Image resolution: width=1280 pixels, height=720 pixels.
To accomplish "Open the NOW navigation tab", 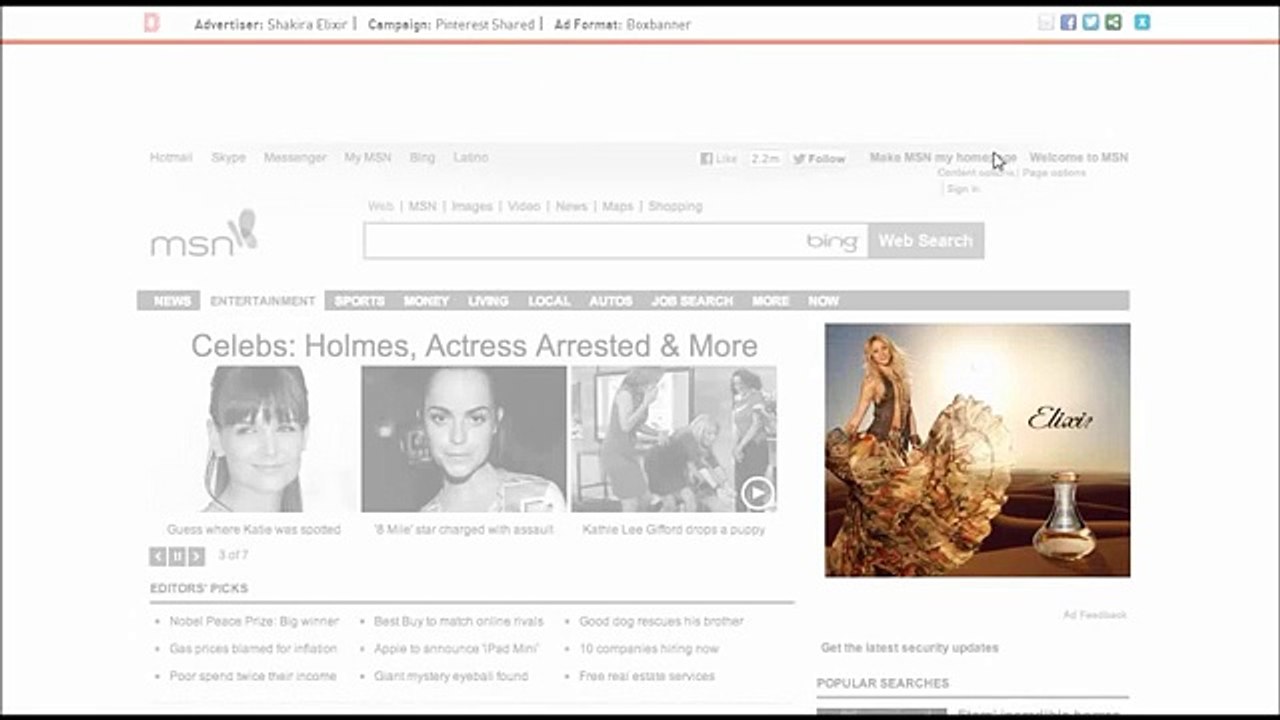I will point(824,301).
